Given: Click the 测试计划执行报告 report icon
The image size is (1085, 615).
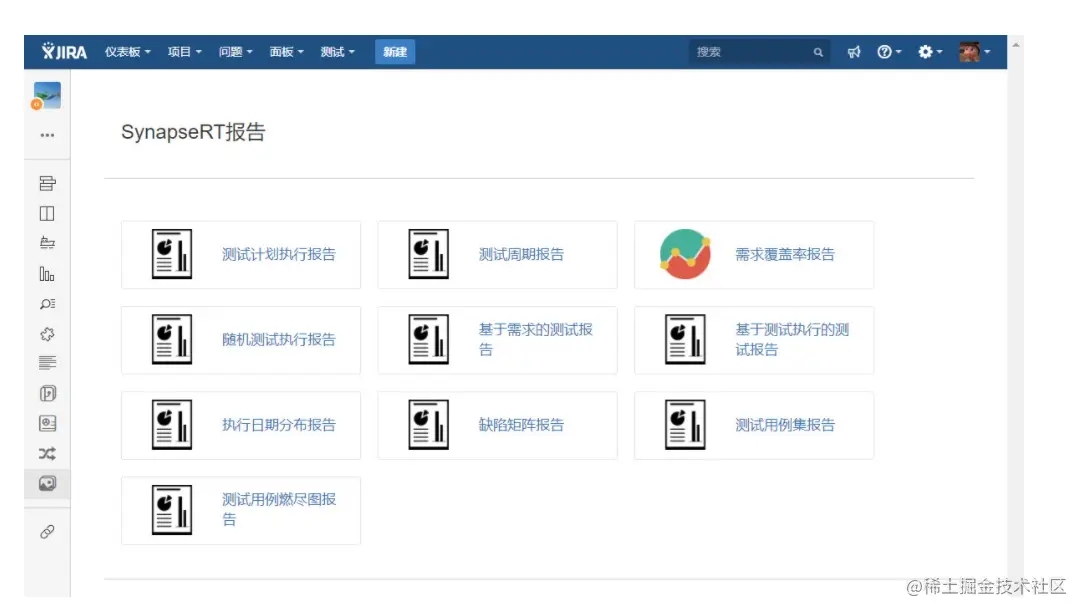Looking at the screenshot, I should (x=172, y=254).
